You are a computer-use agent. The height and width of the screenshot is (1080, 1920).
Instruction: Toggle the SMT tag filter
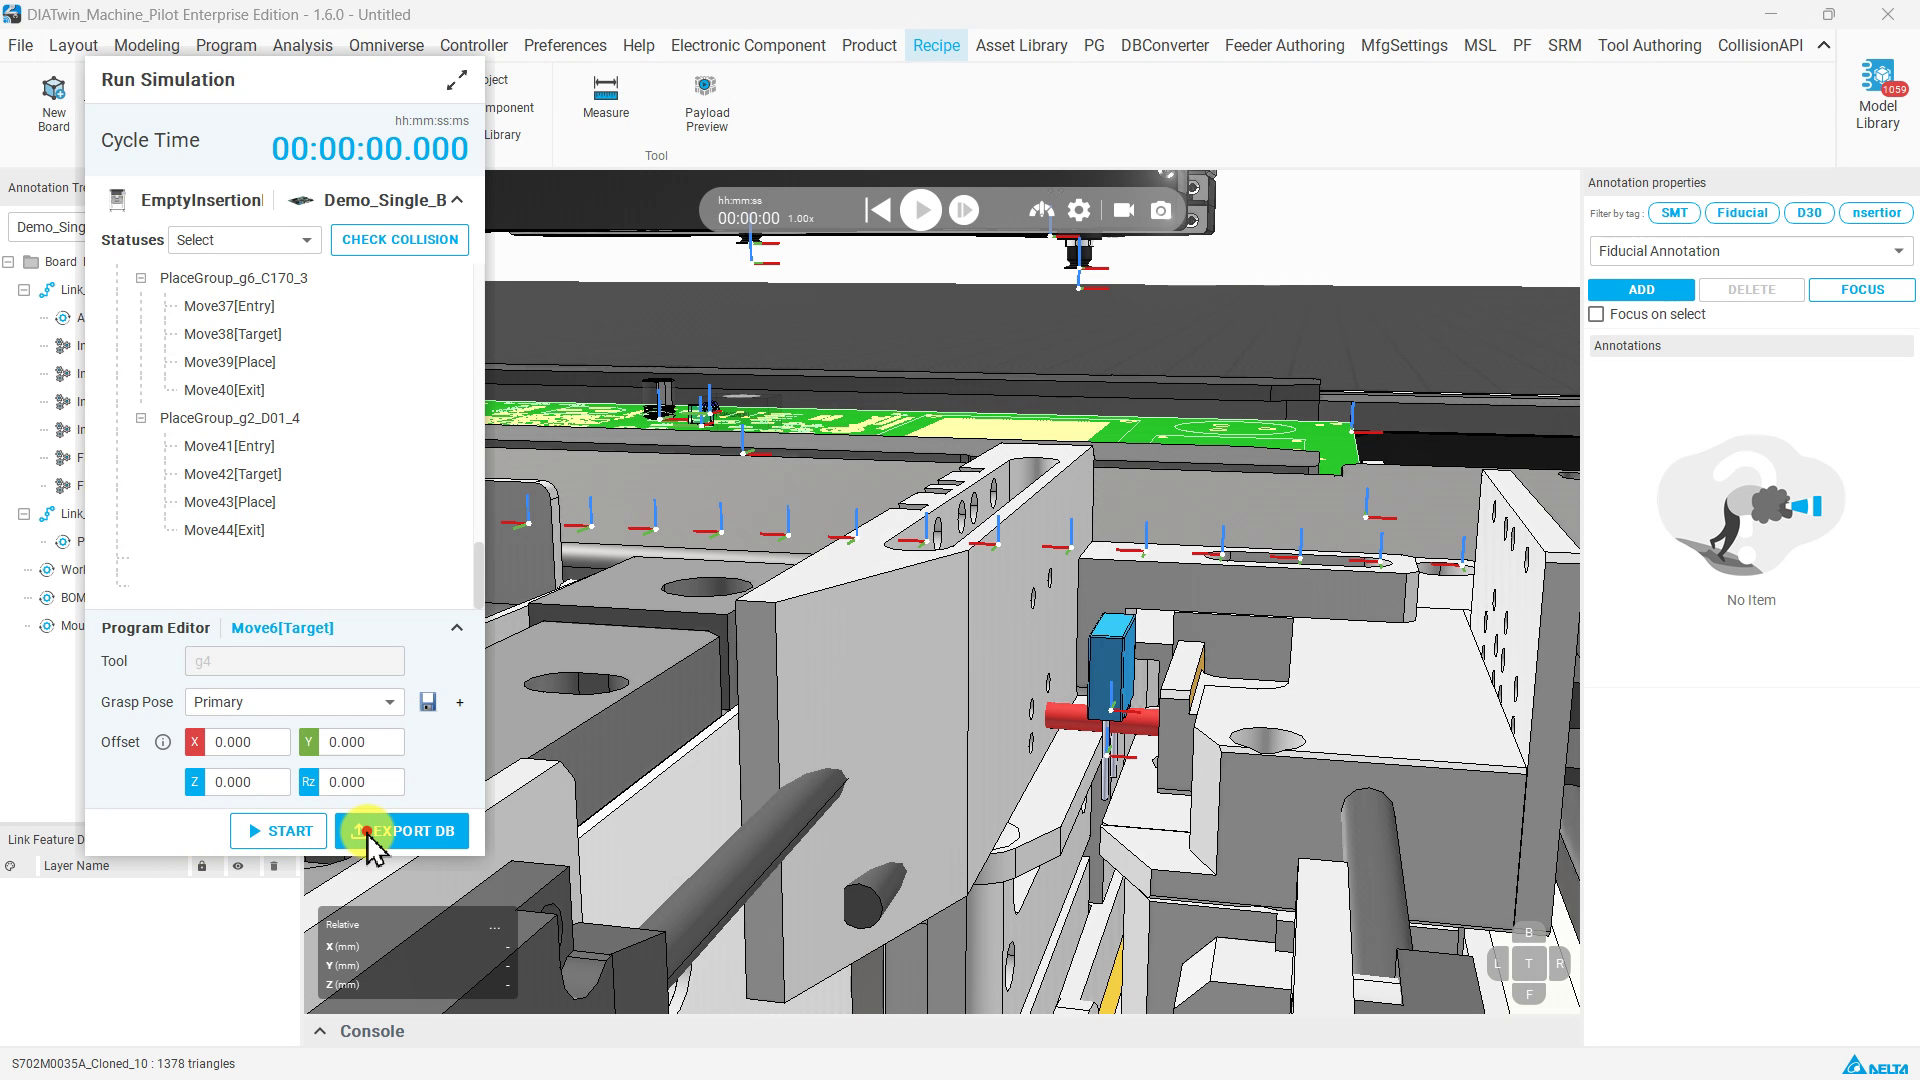pyautogui.click(x=1674, y=212)
